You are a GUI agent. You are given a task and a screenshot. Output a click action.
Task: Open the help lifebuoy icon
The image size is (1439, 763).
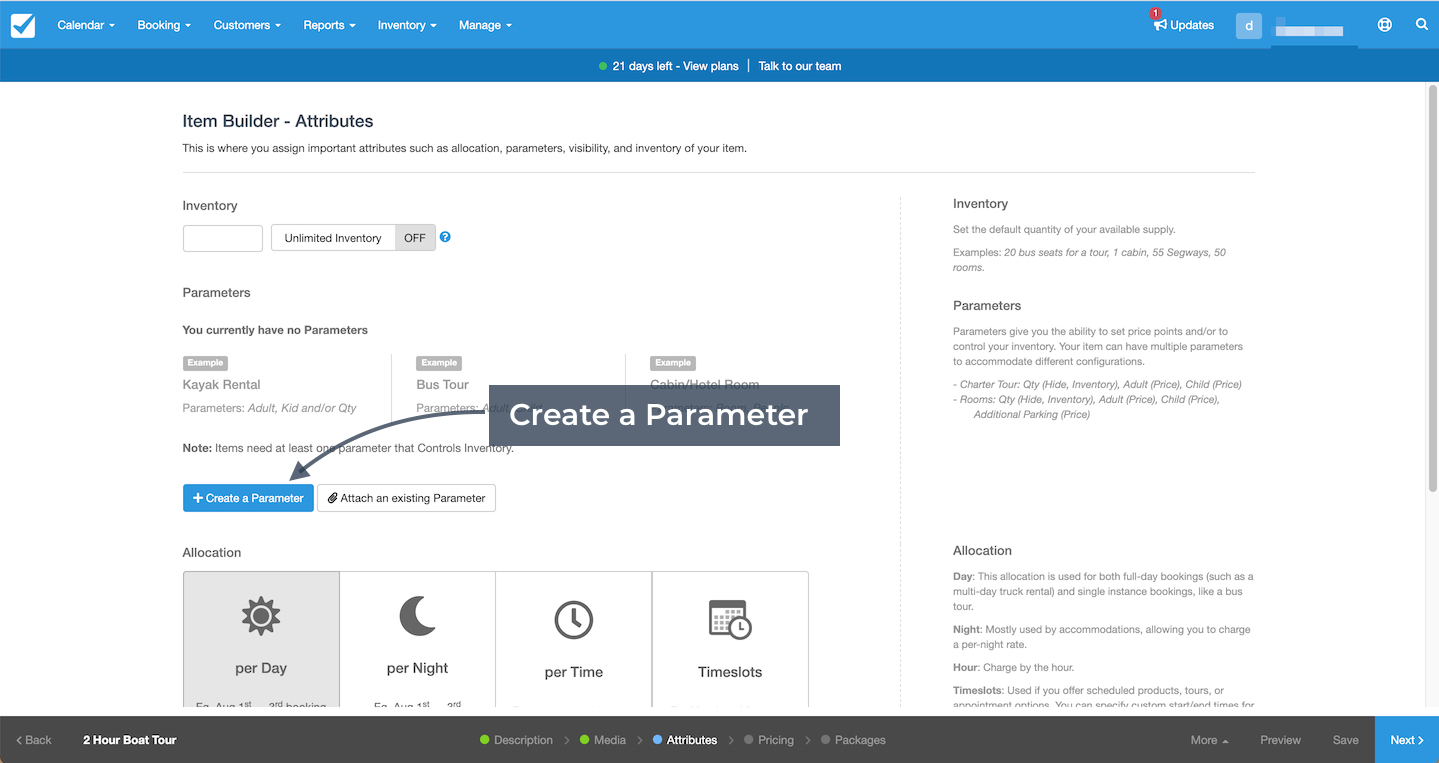tap(1385, 25)
